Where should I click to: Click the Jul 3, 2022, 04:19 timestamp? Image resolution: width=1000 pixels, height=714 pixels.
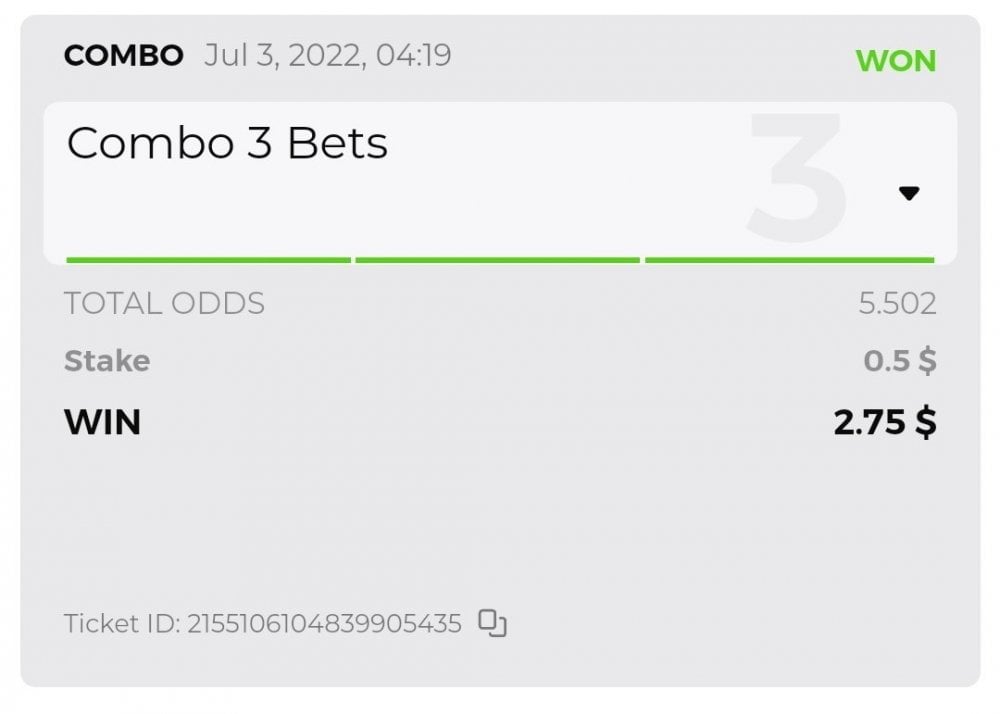click(x=327, y=55)
